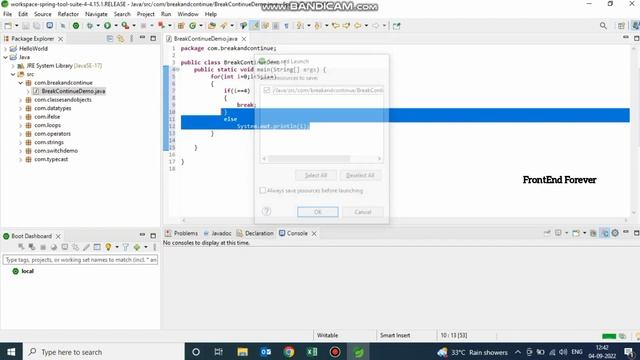Viewport: 640px width, 360px height.
Task: Click the Open Console icon in console toolbar
Action: [x=576, y=233]
